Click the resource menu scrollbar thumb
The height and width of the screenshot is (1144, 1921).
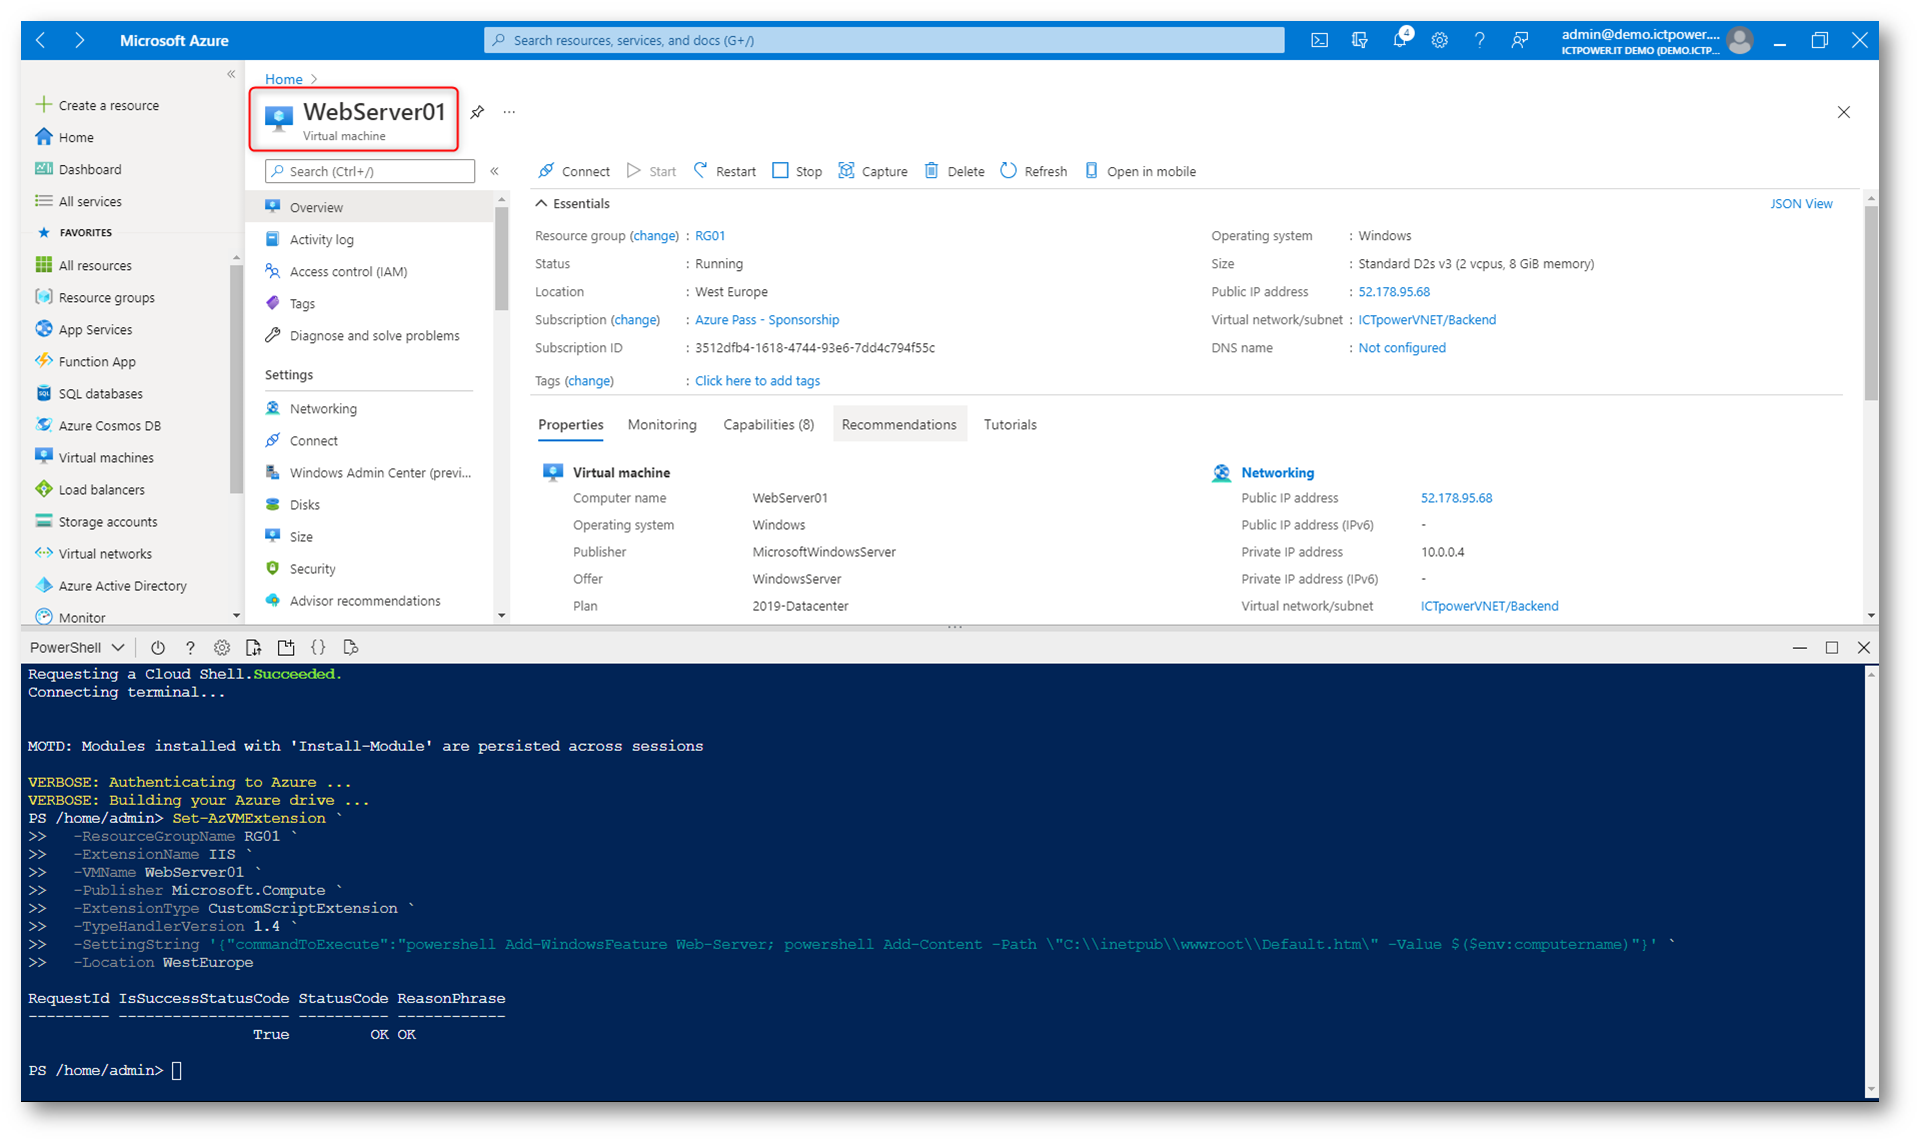click(x=501, y=259)
